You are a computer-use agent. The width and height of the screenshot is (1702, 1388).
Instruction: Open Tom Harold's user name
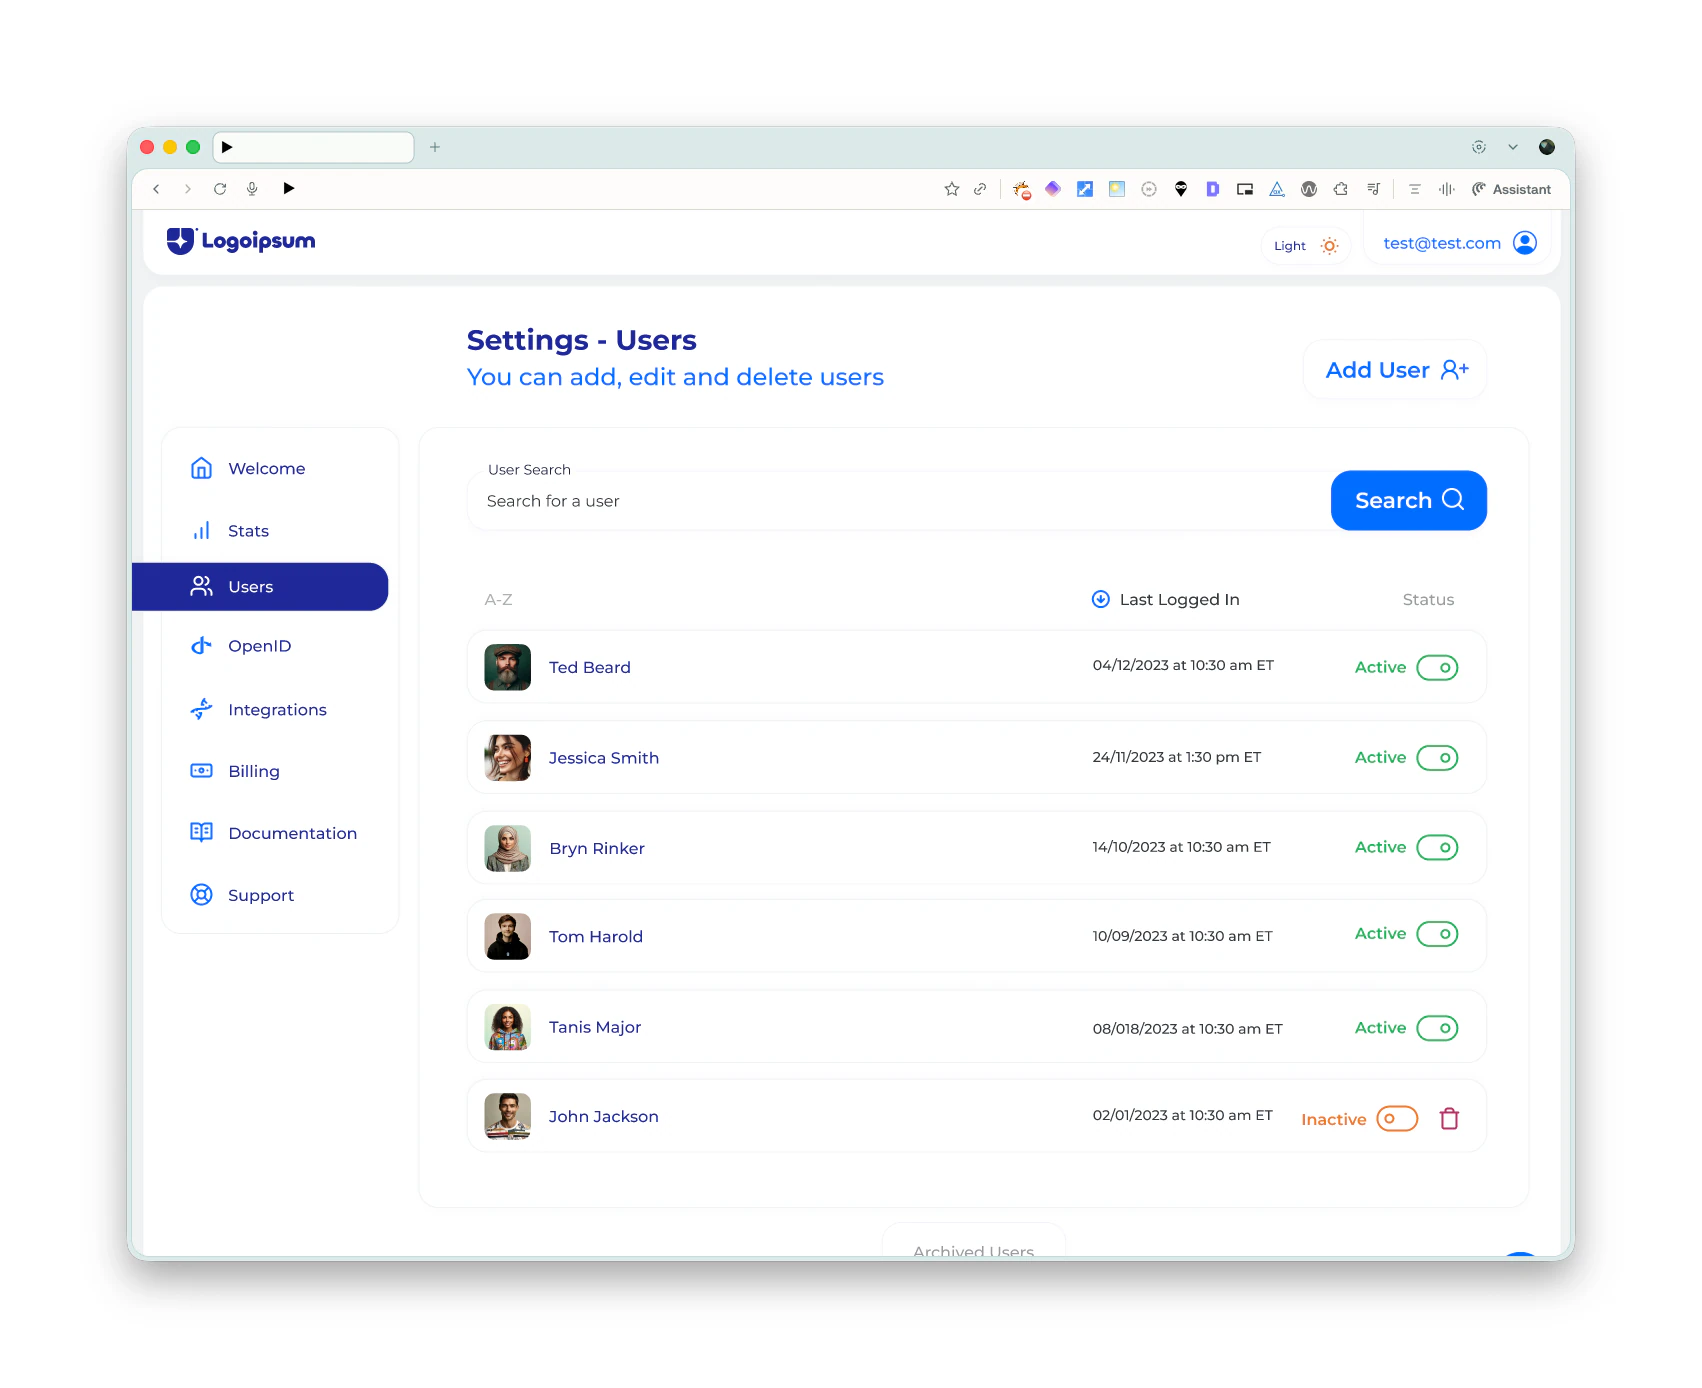point(596,937)
